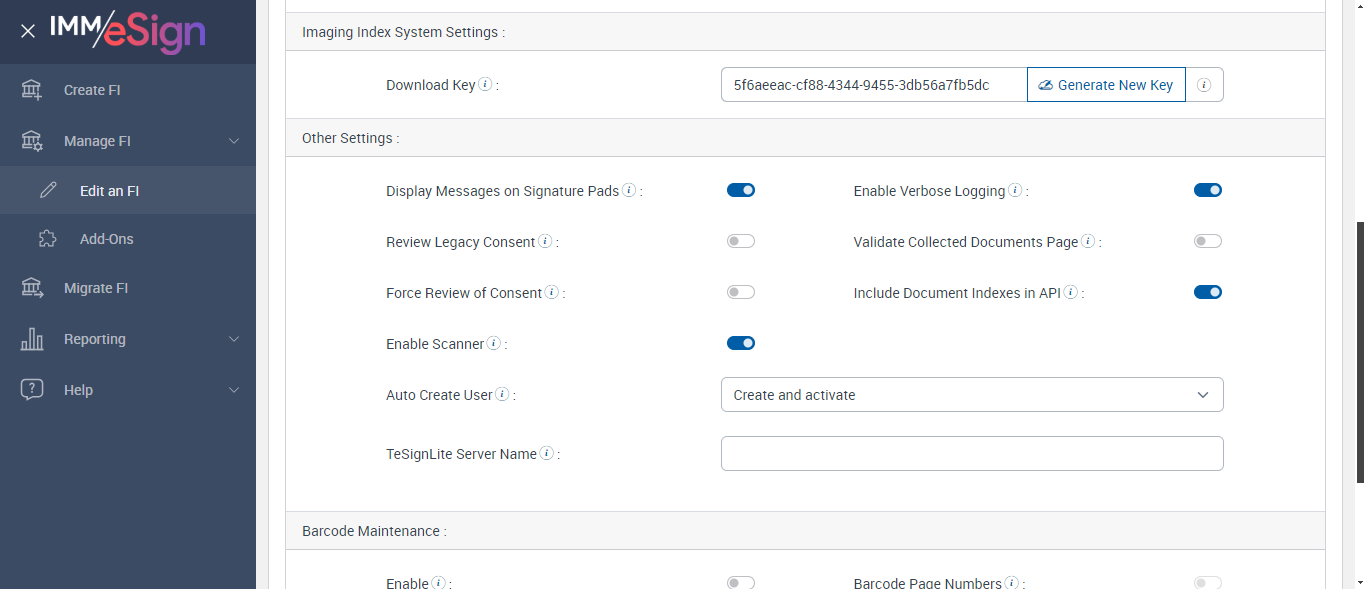This screenshot has width=1366, height=589.
Task: Click info icon right of Generate New Key
Action: [1204, 85]
